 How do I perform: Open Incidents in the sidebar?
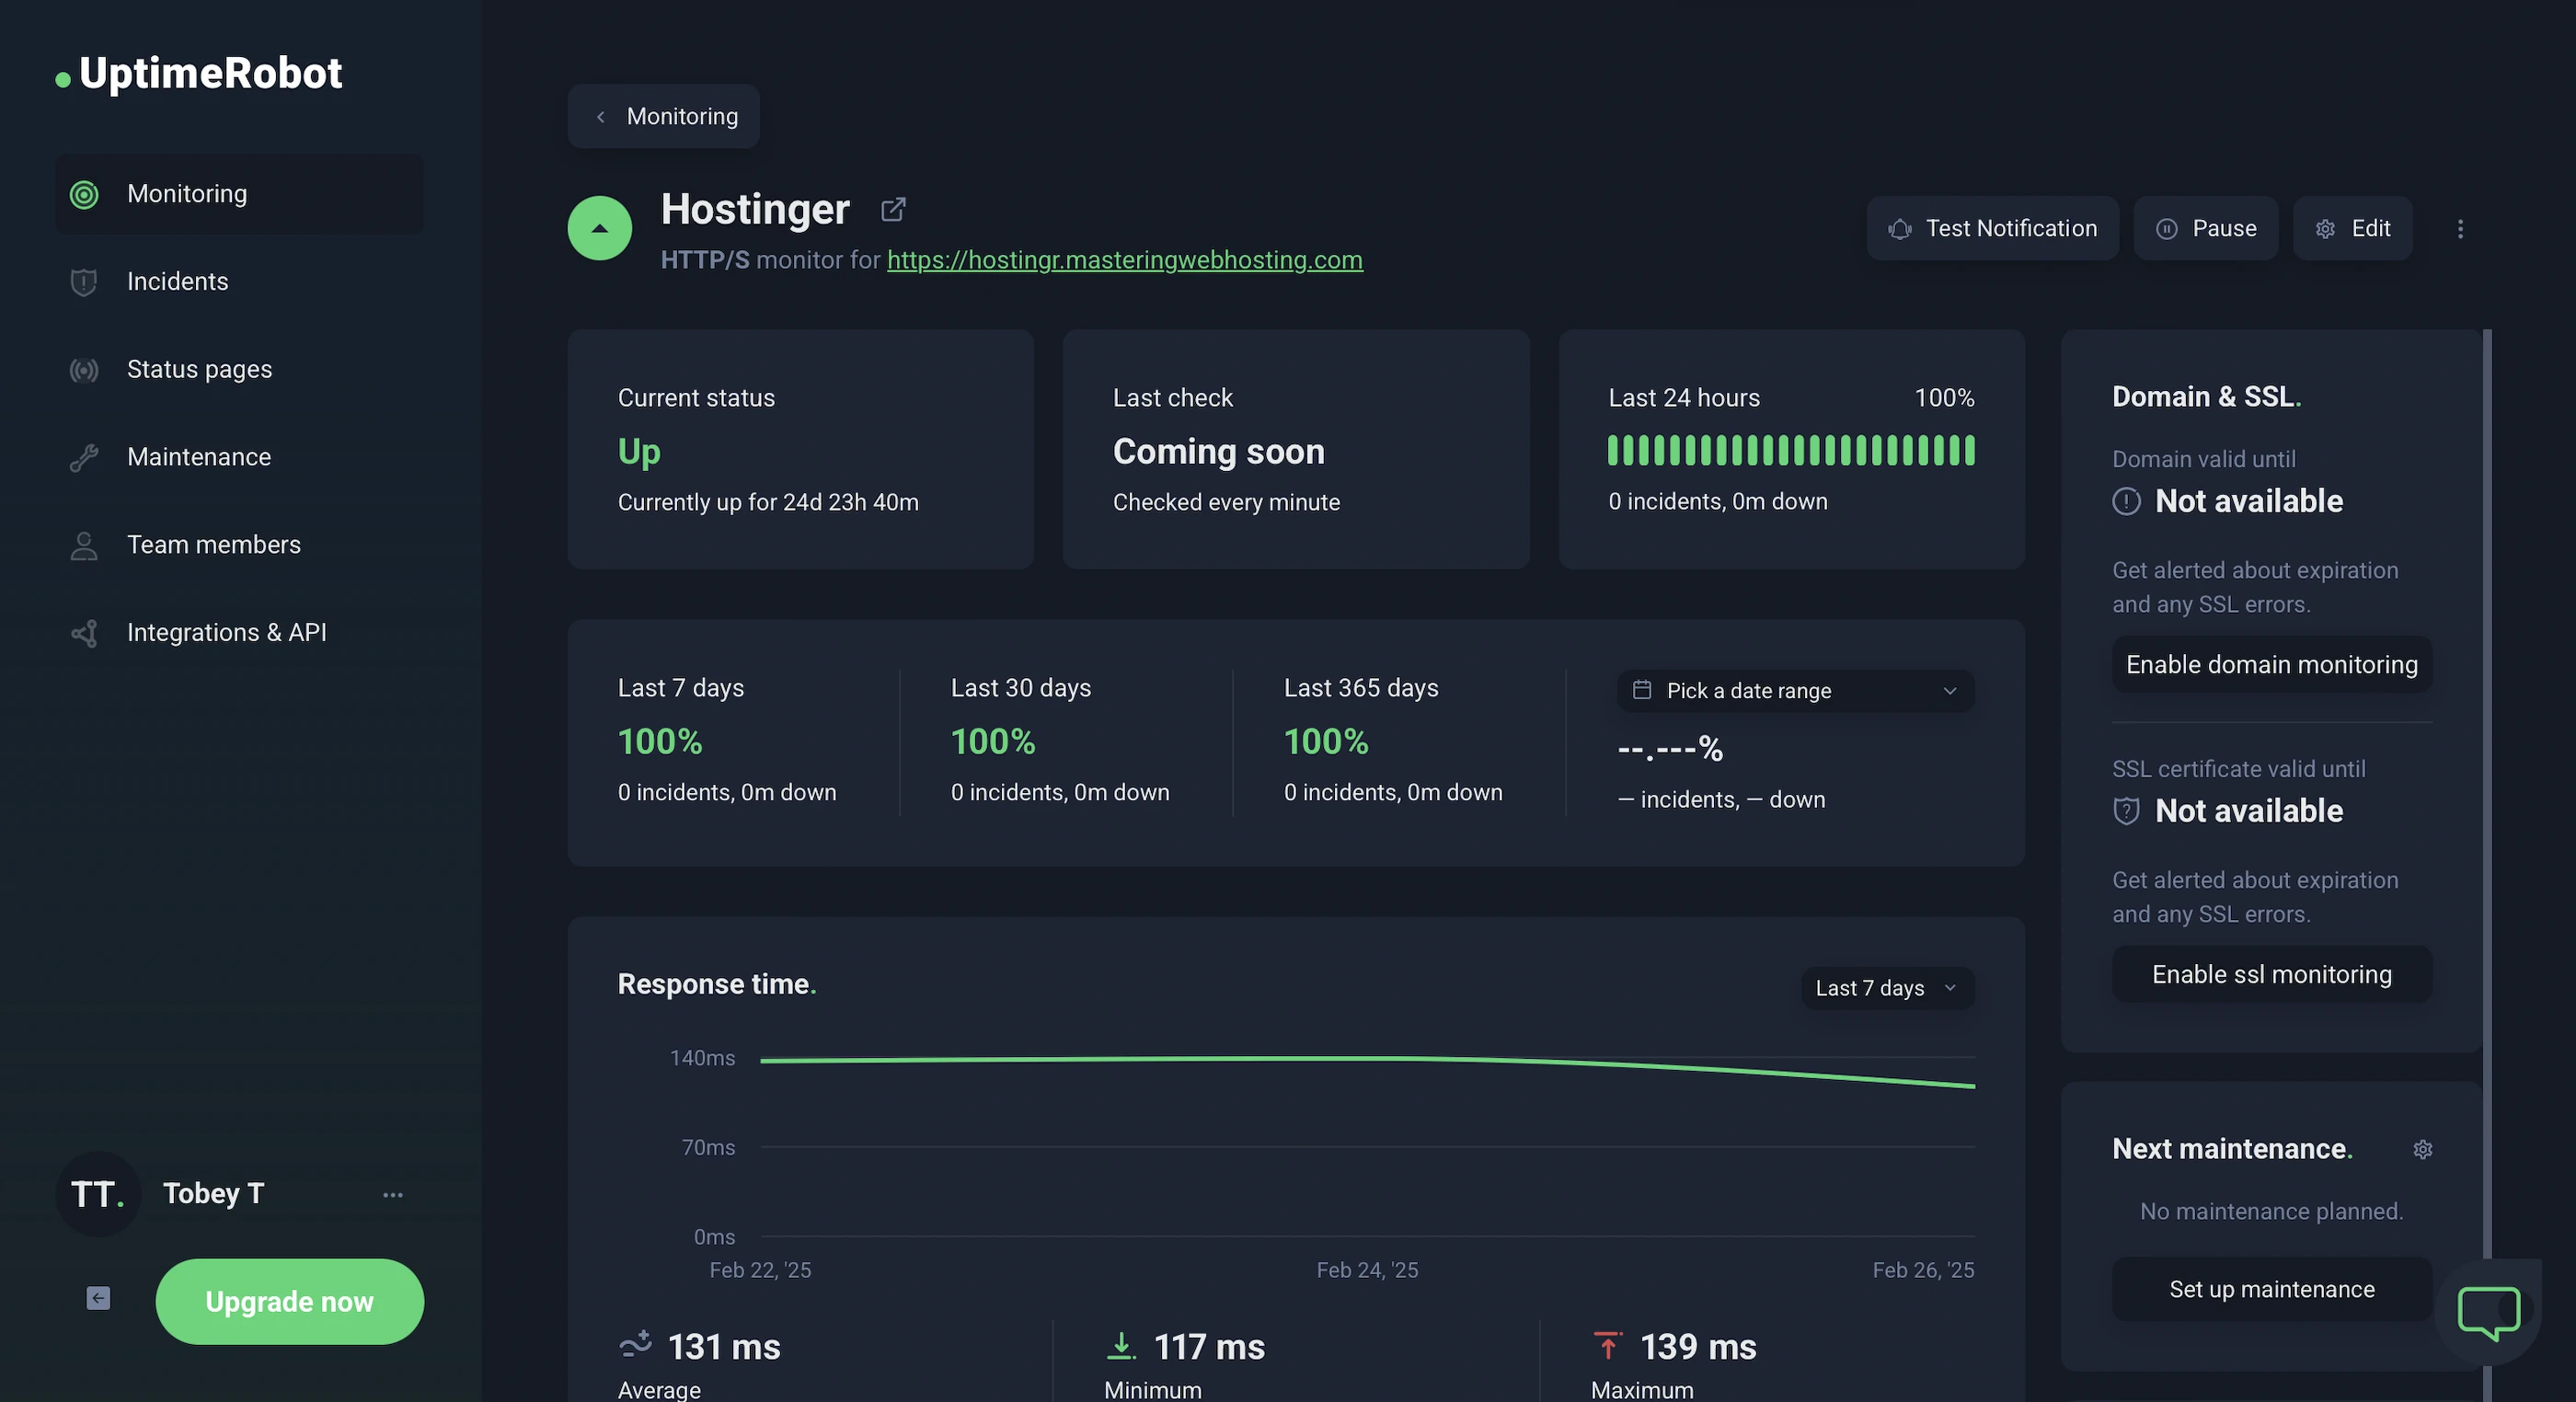pos(177,282)
